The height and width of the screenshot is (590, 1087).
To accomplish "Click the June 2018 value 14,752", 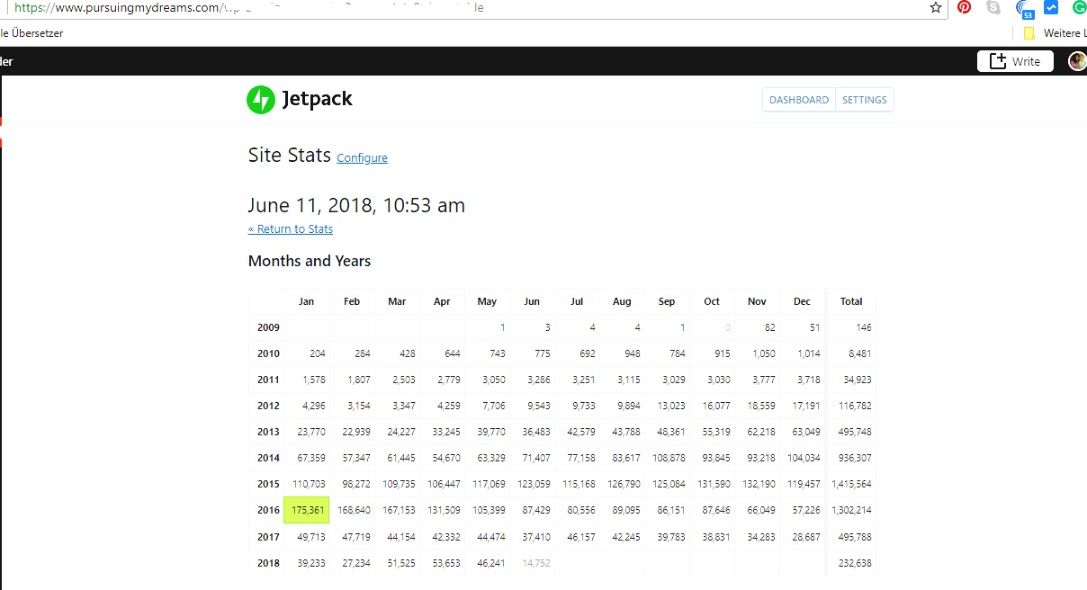I will 537,563.
